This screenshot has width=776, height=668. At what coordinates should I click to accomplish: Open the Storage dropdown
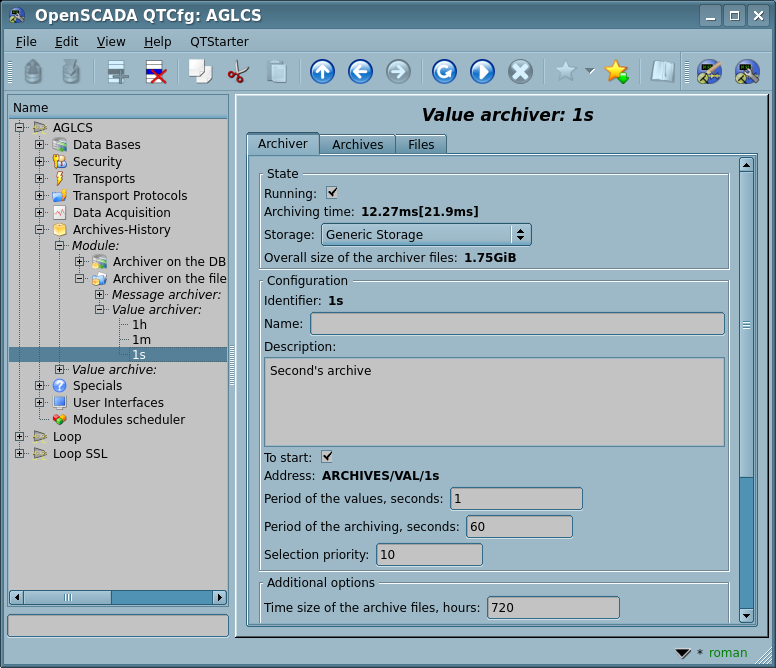point(426,235)
